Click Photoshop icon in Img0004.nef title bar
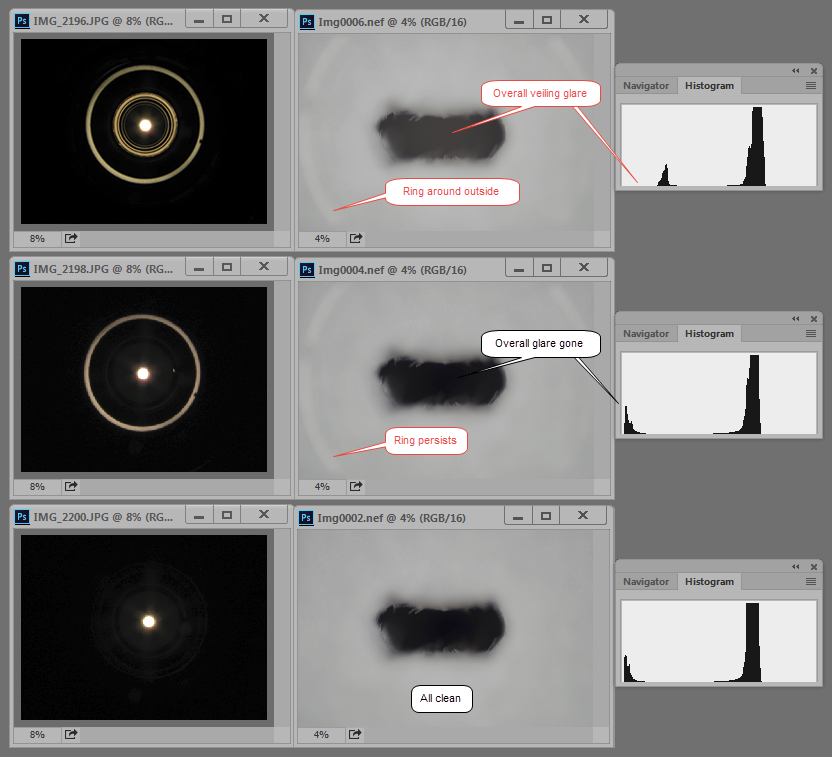This screenshot has width=832, height=757. coord(307,269)
